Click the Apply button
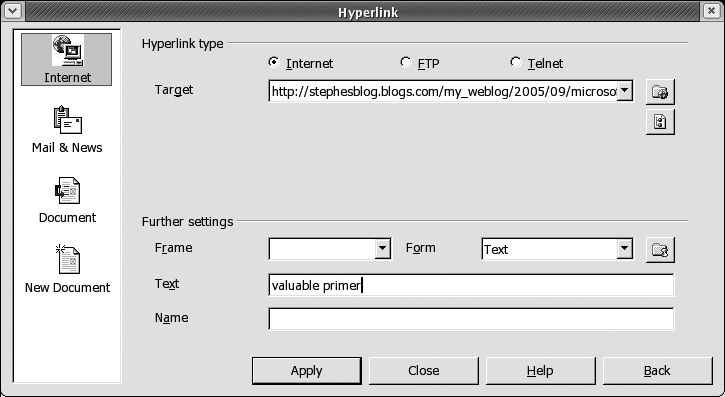This screenshot has width=725, height=397. tap(307, 371)
